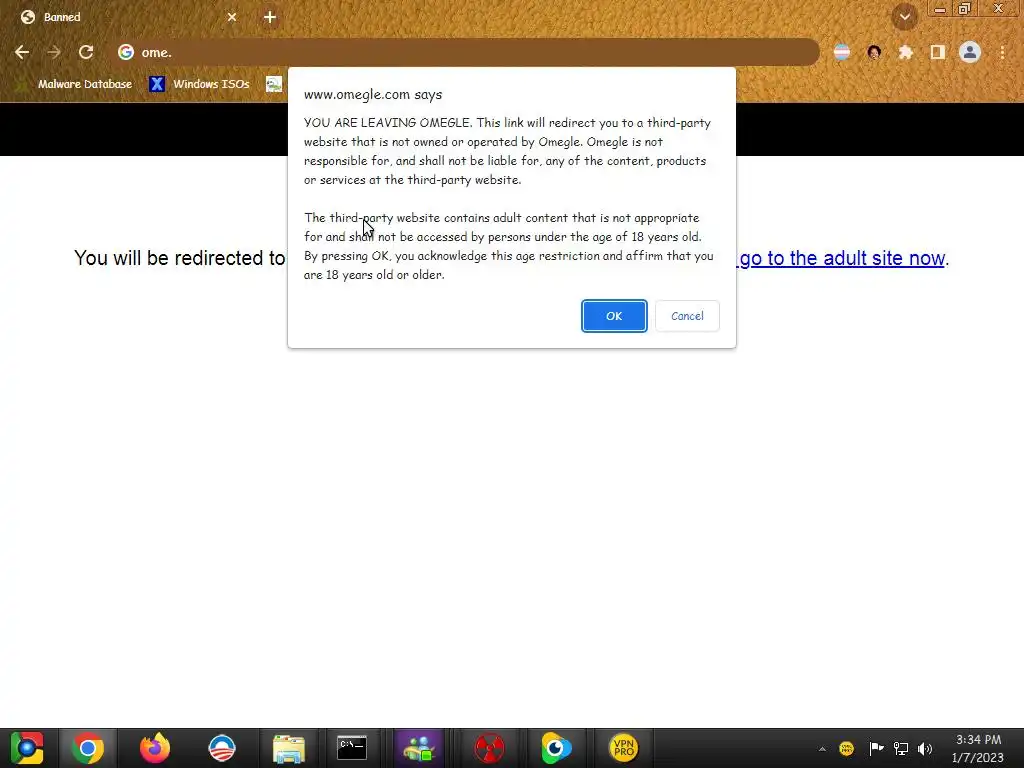Open the red radiation icon app
The width and height of the screenshot is (1024, 768).
pyautogui.click(x=488, y=748)
